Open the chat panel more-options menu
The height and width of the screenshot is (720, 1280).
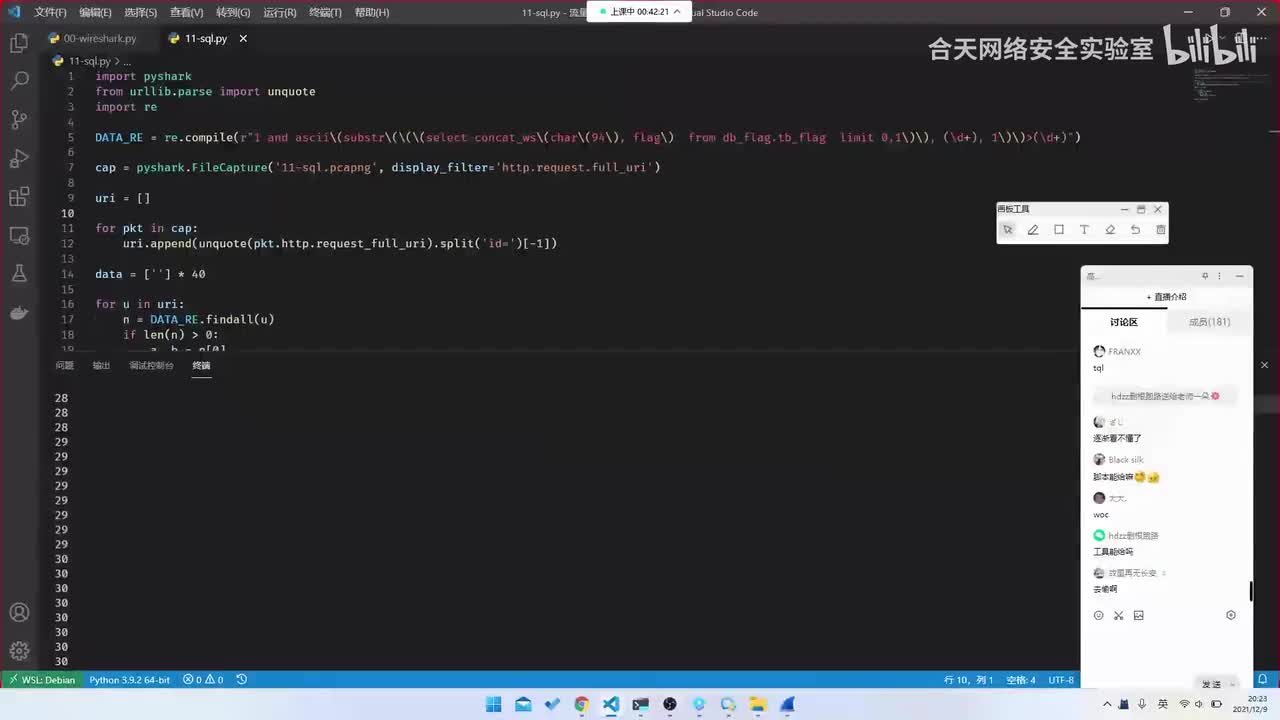[x=1222, y=276]
